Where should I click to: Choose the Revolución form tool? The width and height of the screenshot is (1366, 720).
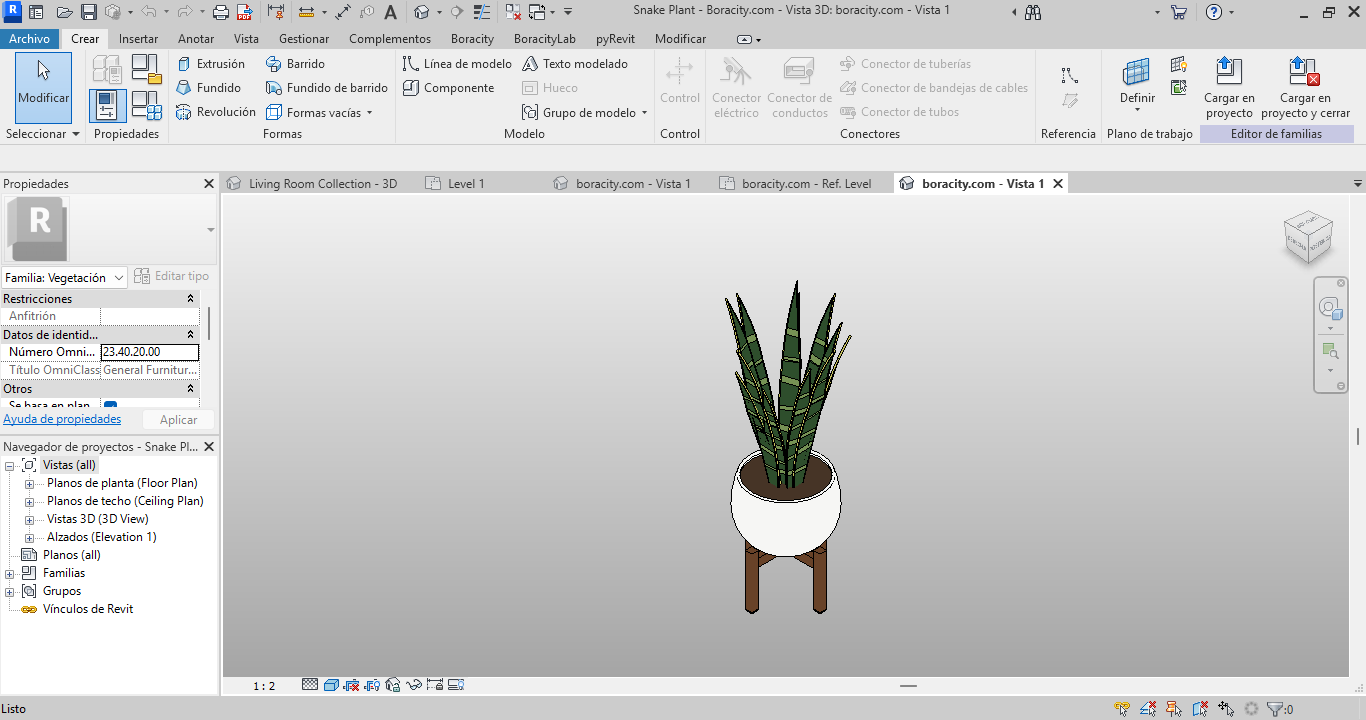[x=216, y=112]
